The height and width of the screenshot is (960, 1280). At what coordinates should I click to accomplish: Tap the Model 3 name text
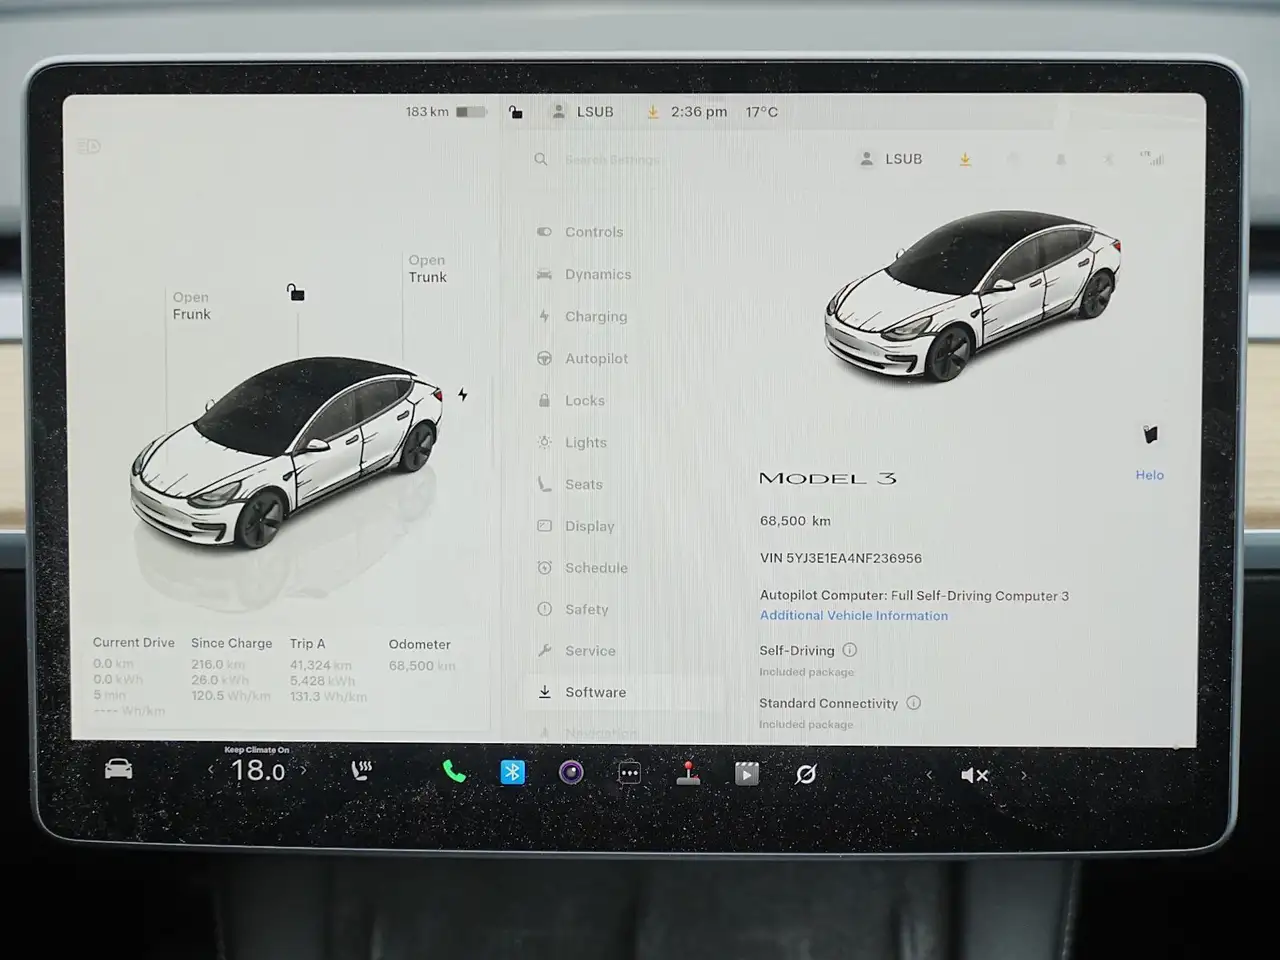[828, 478]
